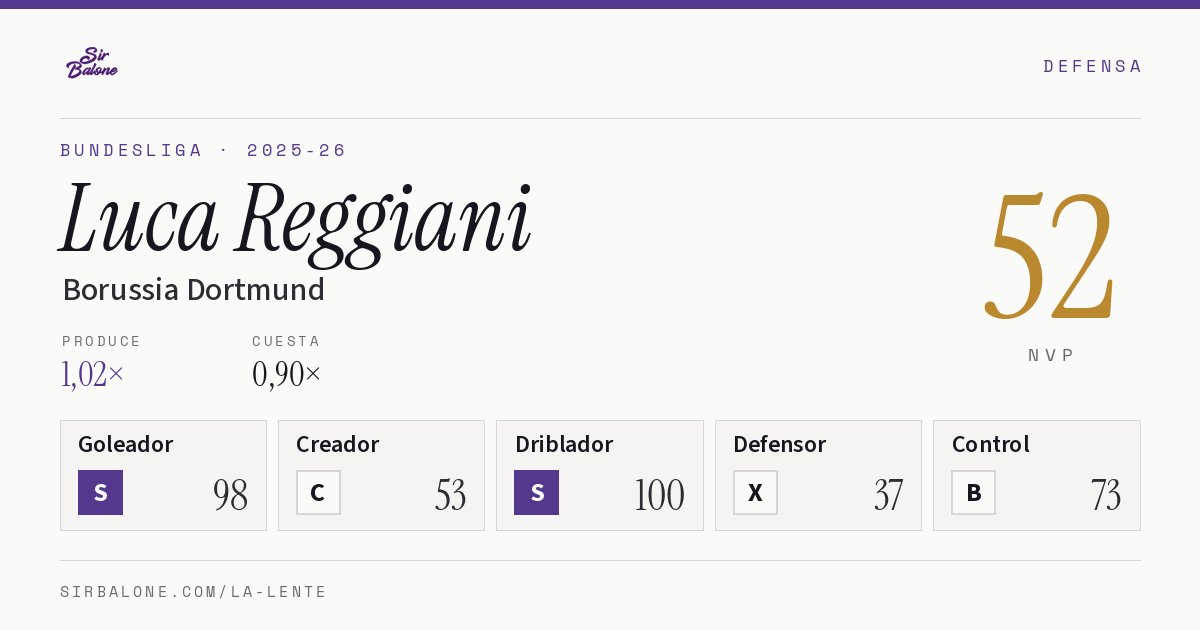Select the DEFENSA position label
The height and width of the screenshot is (630, 1200).
pyautogui.click(x=1092, y=66)
